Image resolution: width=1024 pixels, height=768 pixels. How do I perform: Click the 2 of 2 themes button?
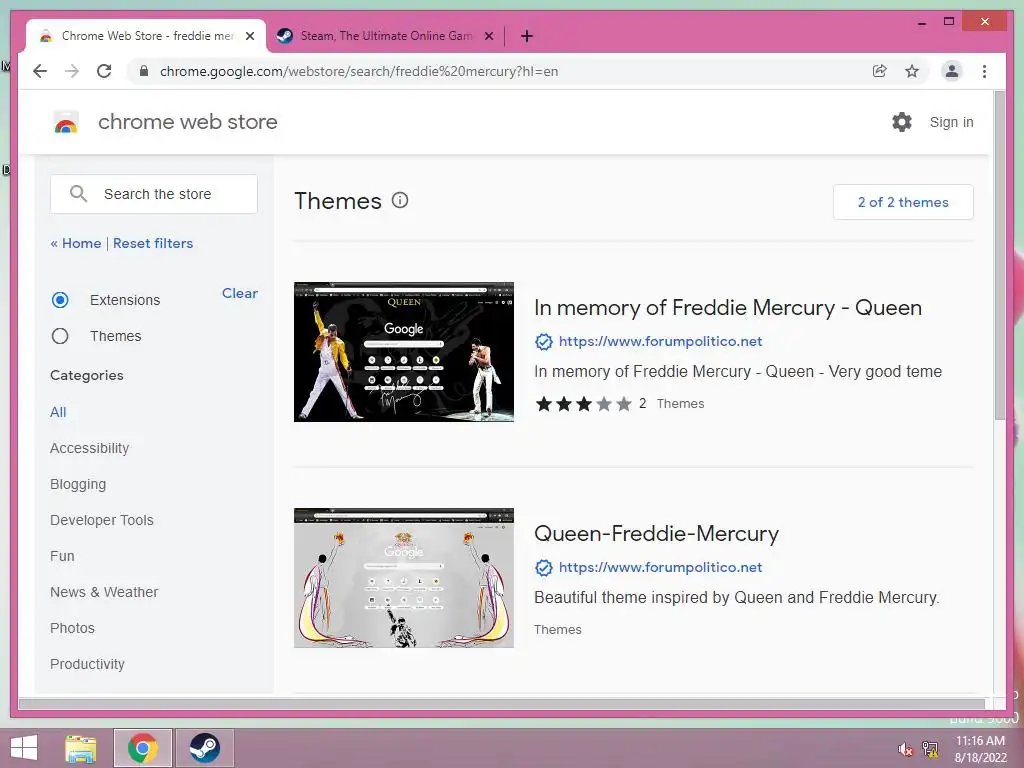pyautogui.click(x=903, y=202)
